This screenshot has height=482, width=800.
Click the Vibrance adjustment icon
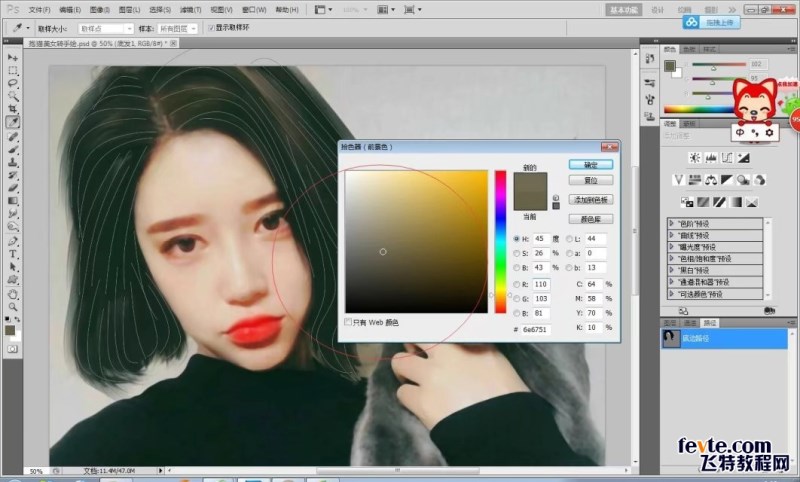point(679,180)
